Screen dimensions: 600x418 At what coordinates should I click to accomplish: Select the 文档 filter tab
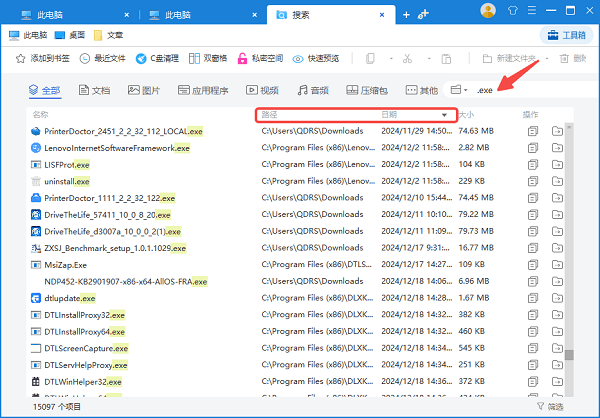(x=93, y=90)
